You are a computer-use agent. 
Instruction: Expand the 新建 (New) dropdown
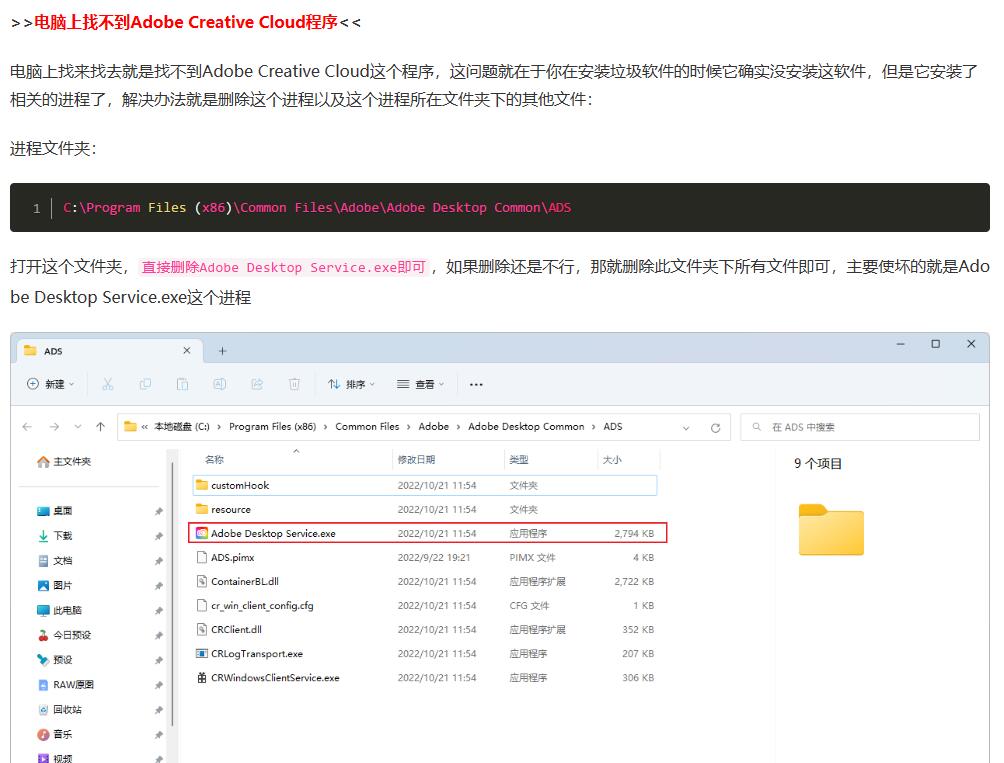click(51, 384)
